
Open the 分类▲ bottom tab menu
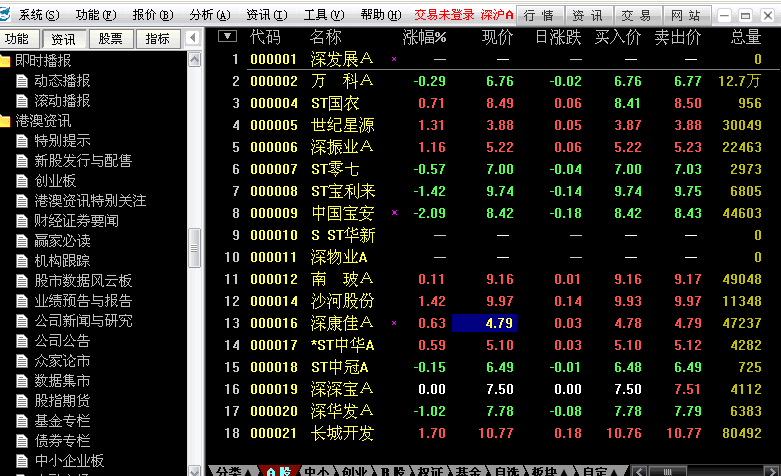tap(234, 471)
